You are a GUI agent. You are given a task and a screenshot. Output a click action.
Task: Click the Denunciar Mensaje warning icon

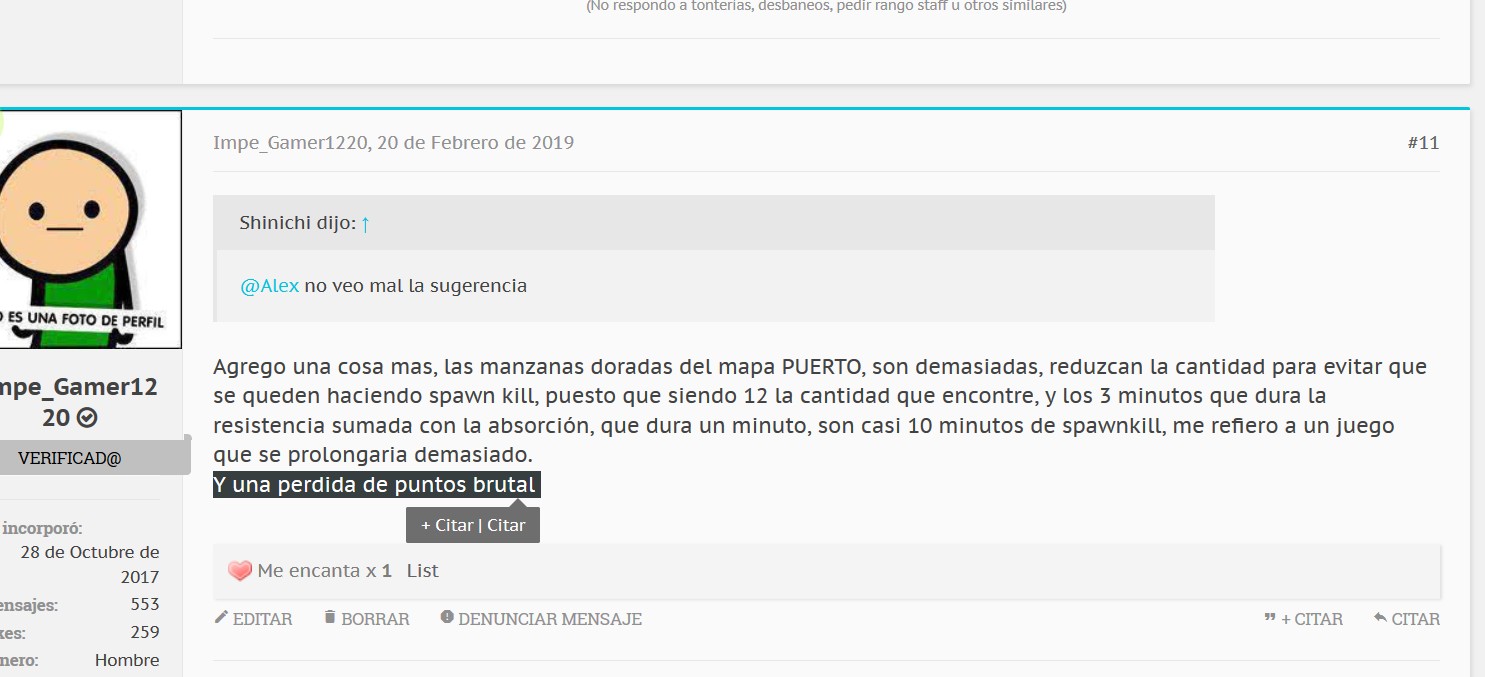pyautogui.click(x=447, y=618)
